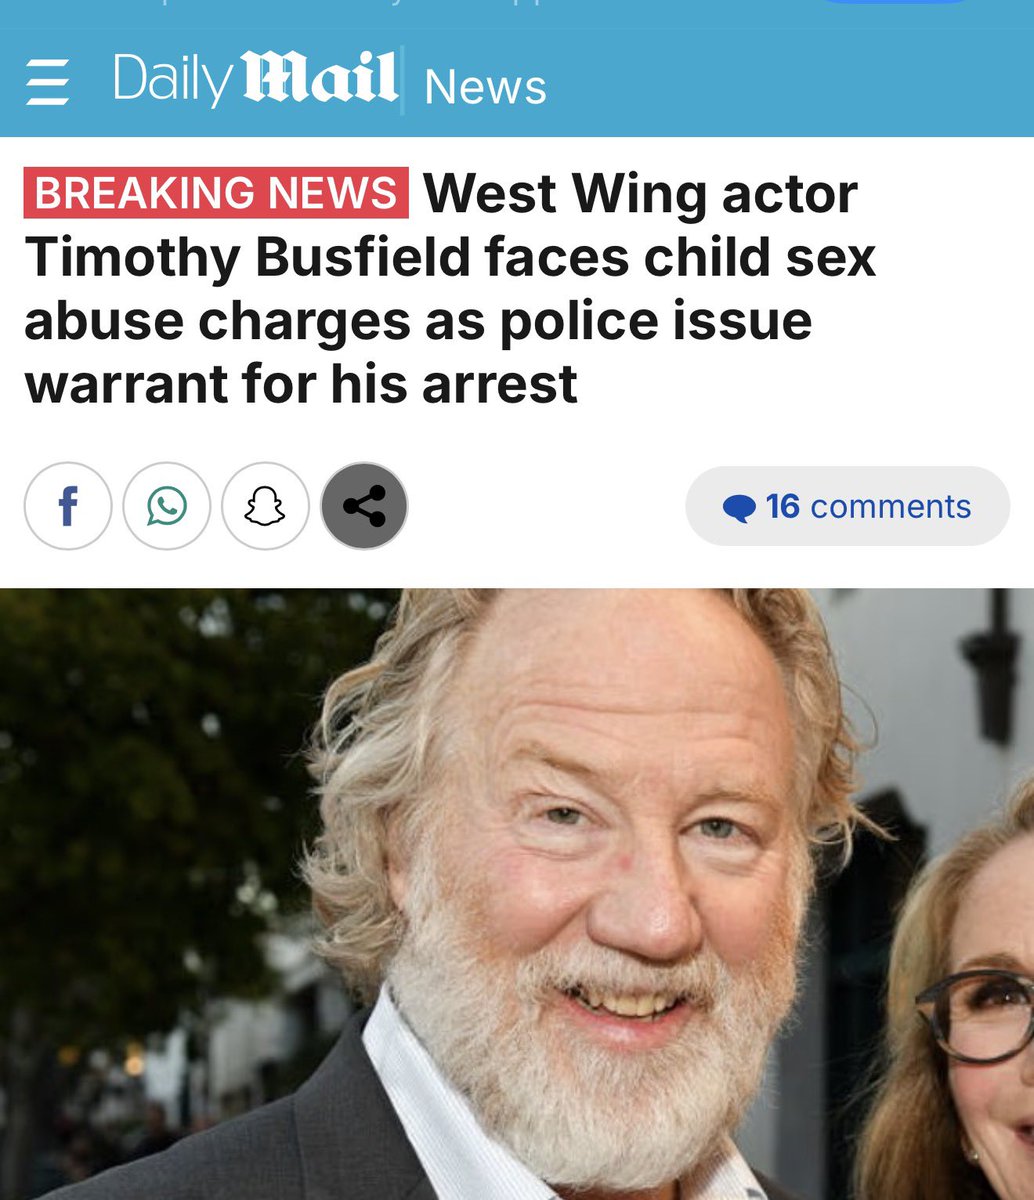Viewport: 1034px width, 1200px height.
Task: Open the bearded man's article photo
Action: coord(517,894)
